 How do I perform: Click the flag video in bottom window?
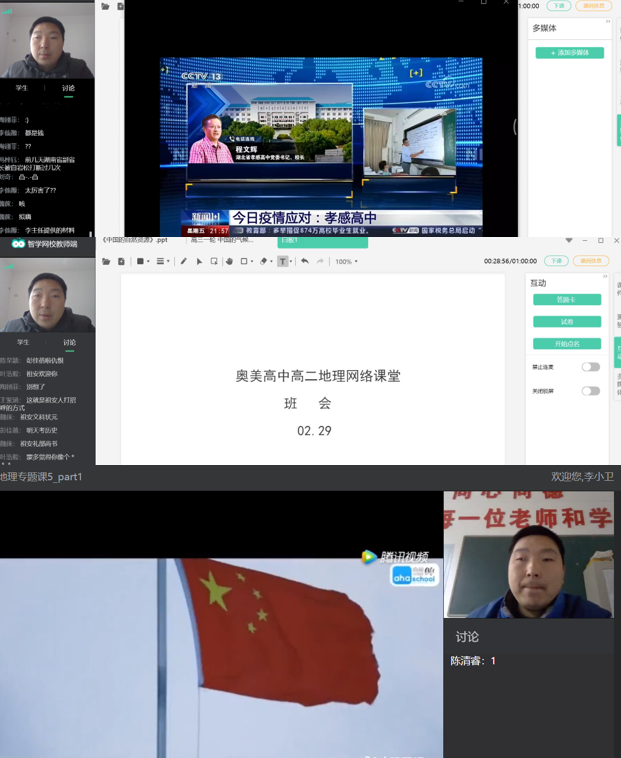221,658
